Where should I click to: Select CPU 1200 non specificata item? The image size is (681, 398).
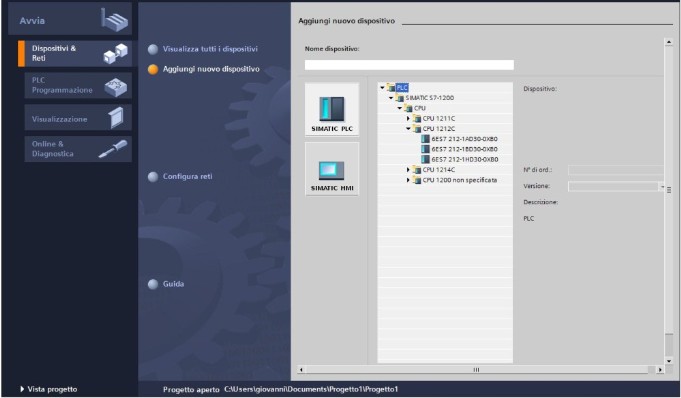point(460,180)
